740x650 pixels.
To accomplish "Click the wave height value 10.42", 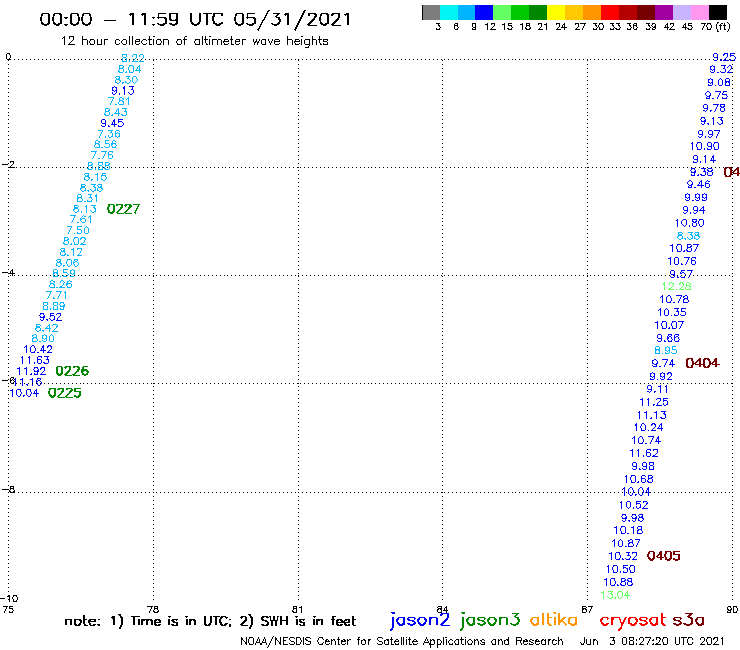I will (38, 349).
